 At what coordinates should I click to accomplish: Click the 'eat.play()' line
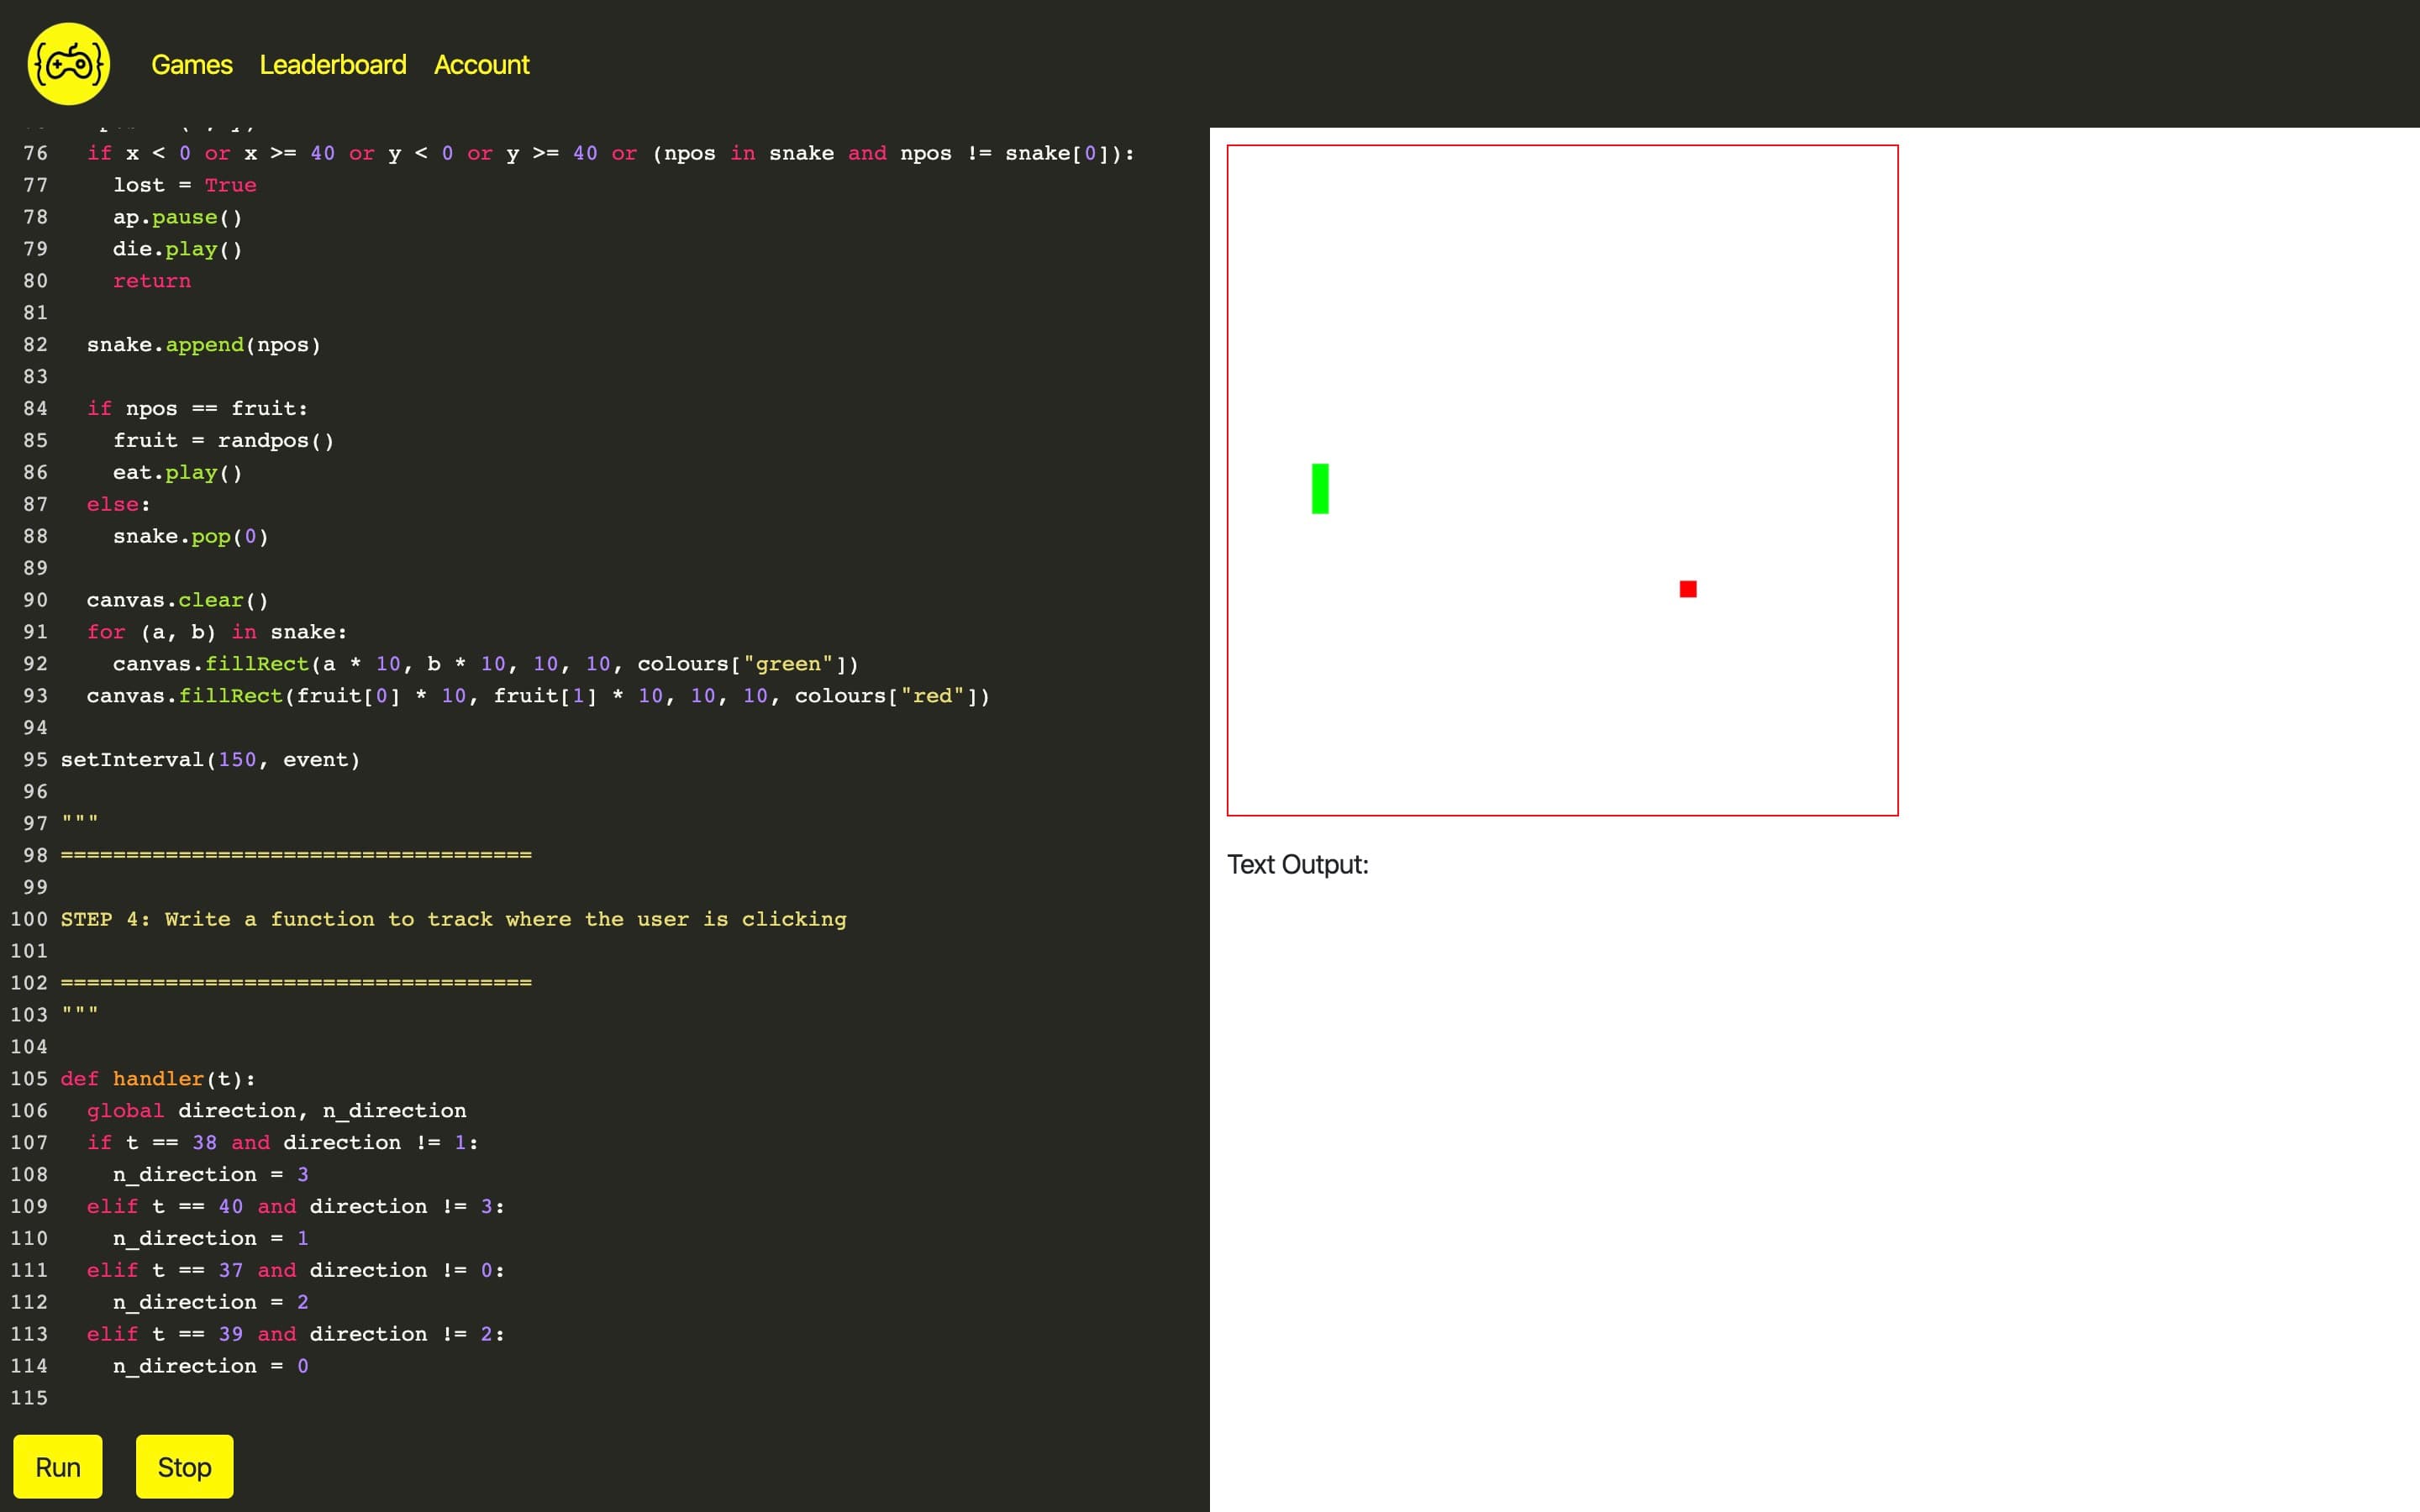178,473
